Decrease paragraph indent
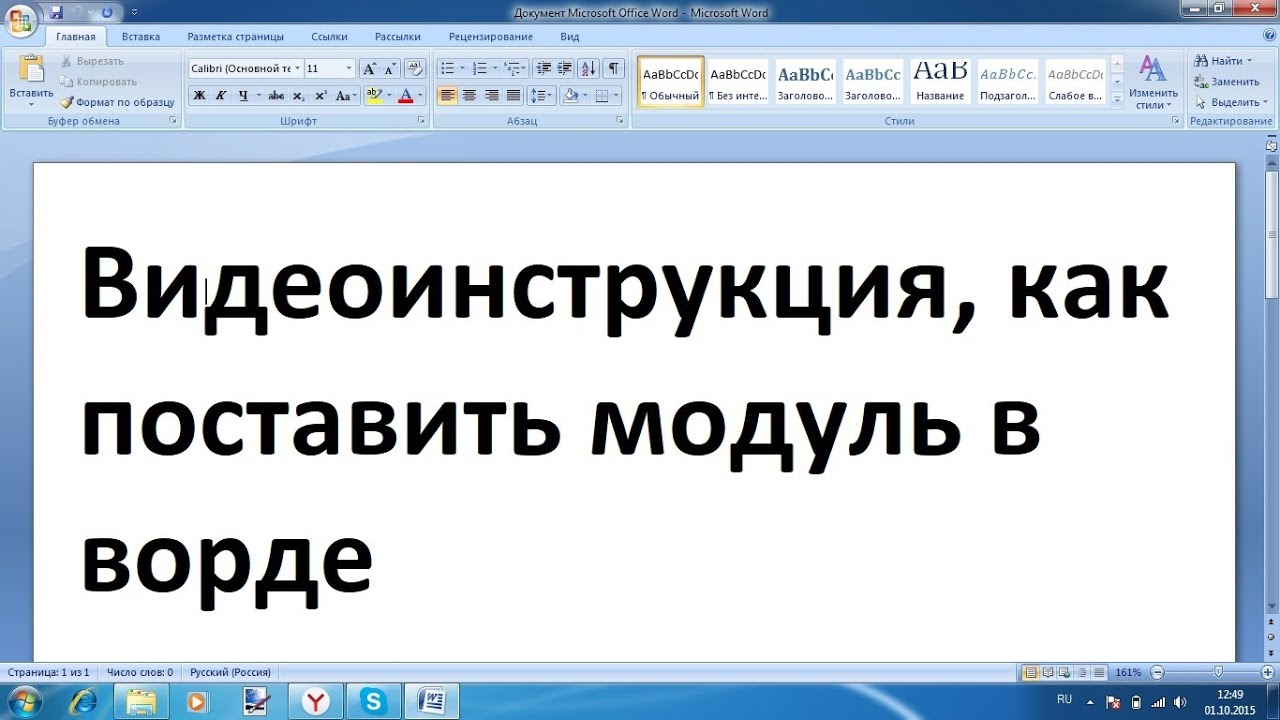The image size is (1280, 720). (544, 68)
